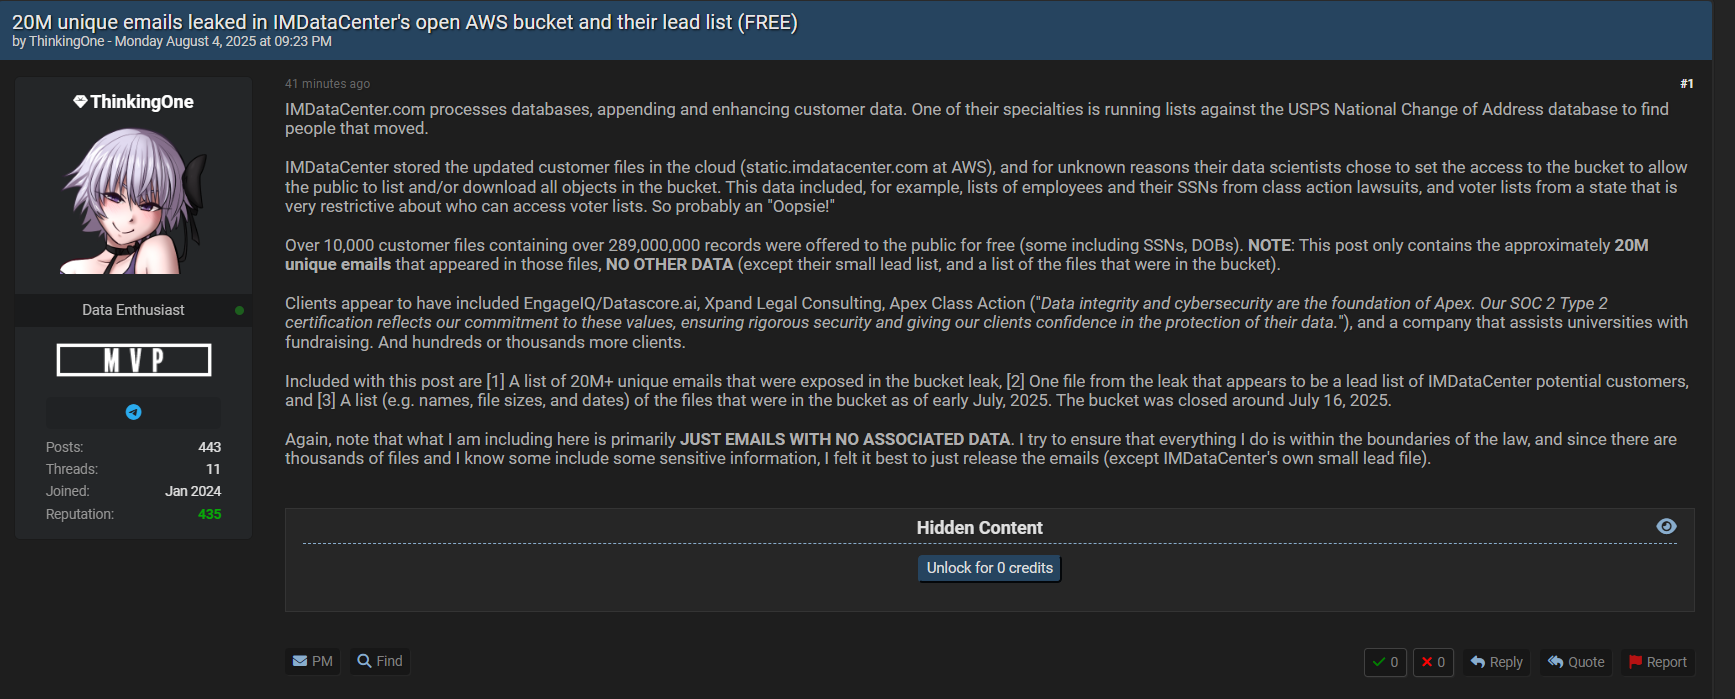Reply to this post
This screenshot has height=699, width=1735.
pos(1496,662)
